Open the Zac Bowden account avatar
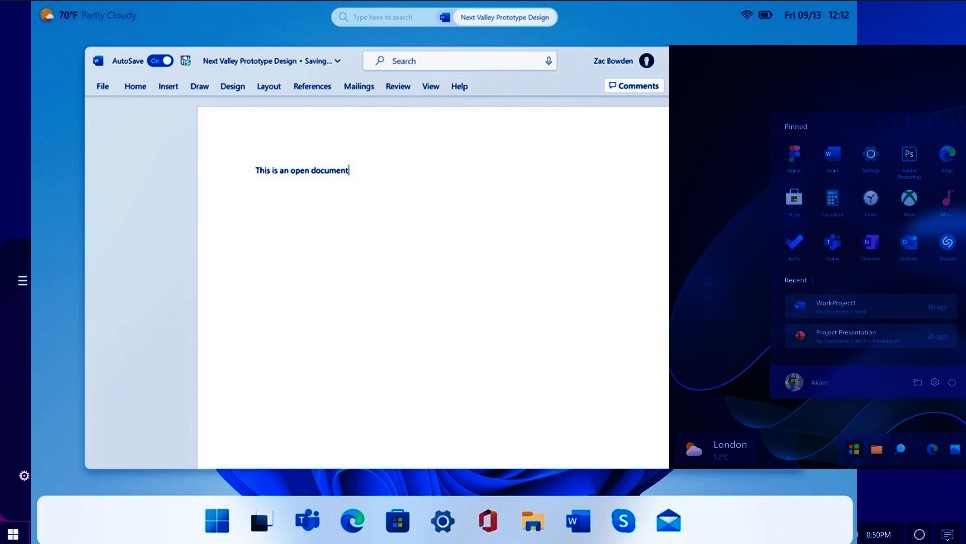This screenshot has width=966, height=544. pos(646,61)
